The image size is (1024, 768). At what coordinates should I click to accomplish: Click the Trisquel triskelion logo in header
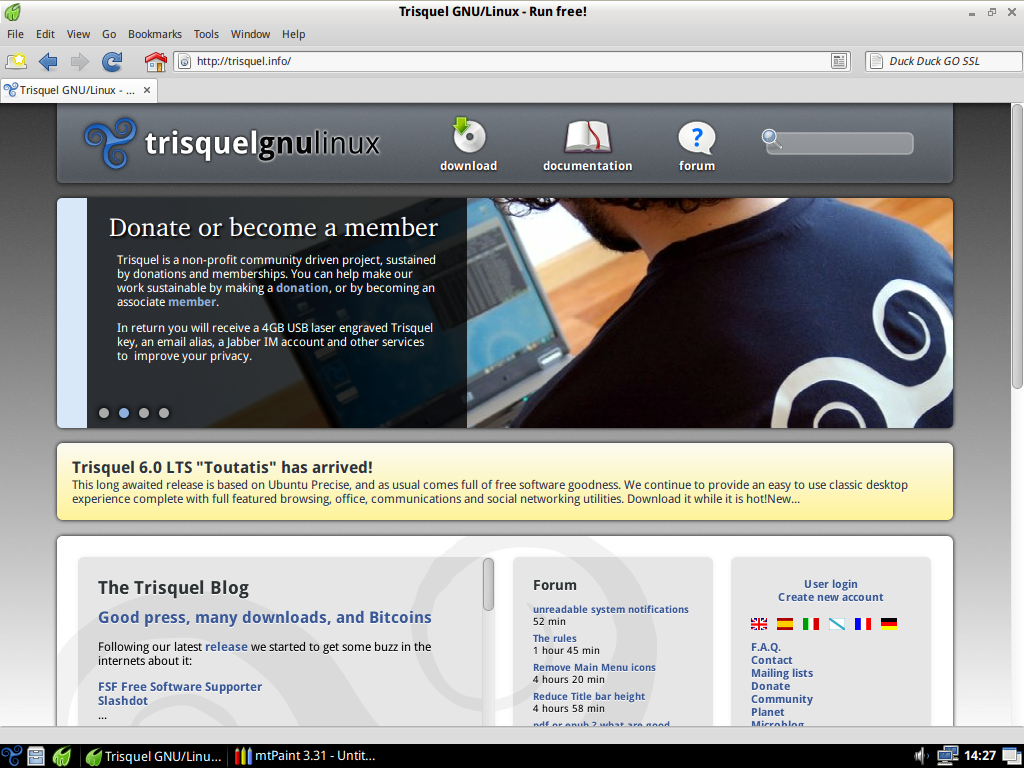click(110, 143)
